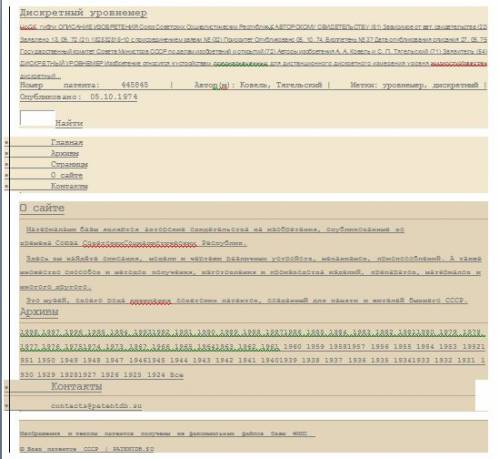Click the Все archives link
The width and height of the screenshot is (499, 459).
(177, 375)
